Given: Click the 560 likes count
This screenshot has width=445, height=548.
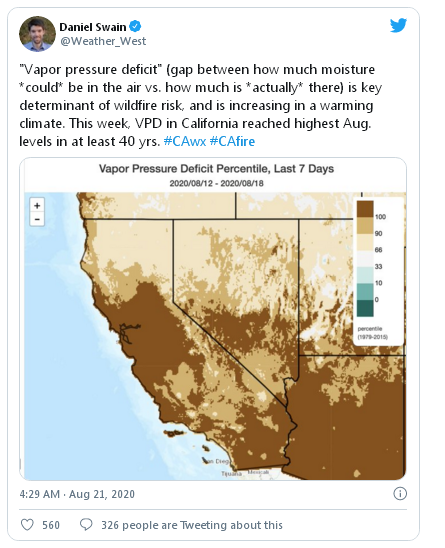Looking at the screenshot, I should click(x=51, y=525).
